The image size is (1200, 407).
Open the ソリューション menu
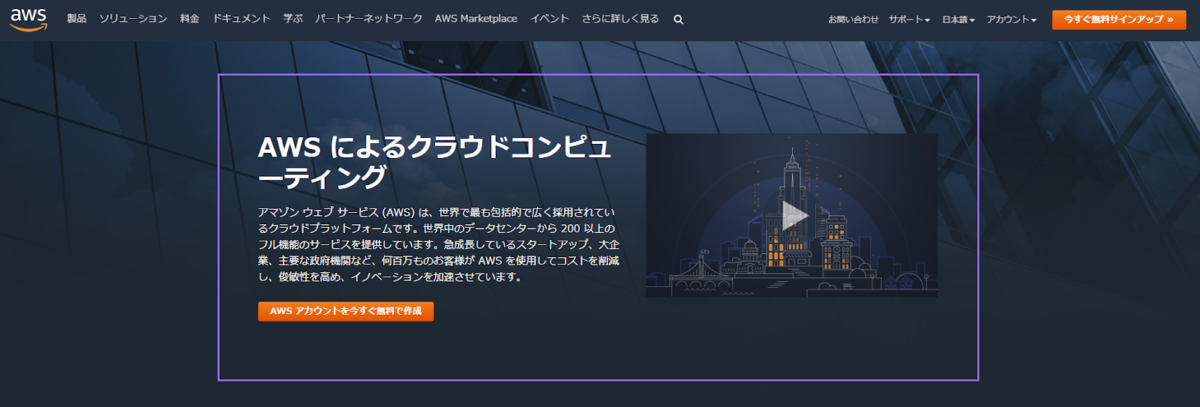(134, 19)
